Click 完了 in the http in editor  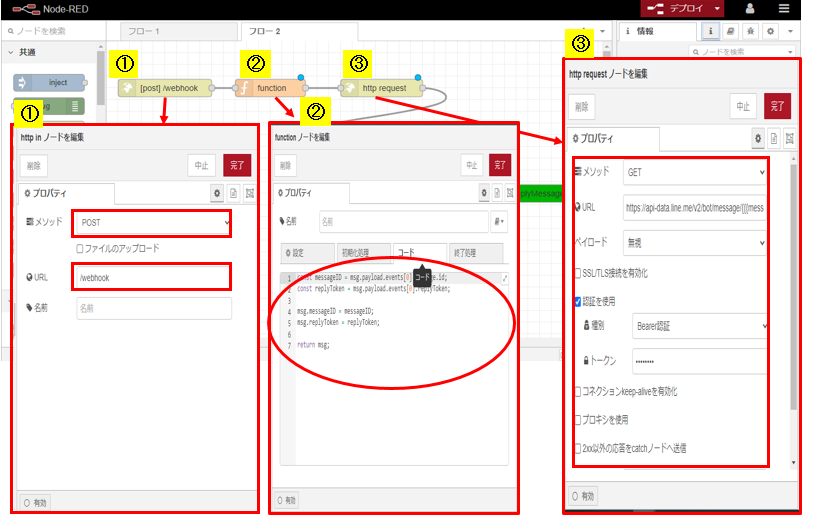pos(237,165)
